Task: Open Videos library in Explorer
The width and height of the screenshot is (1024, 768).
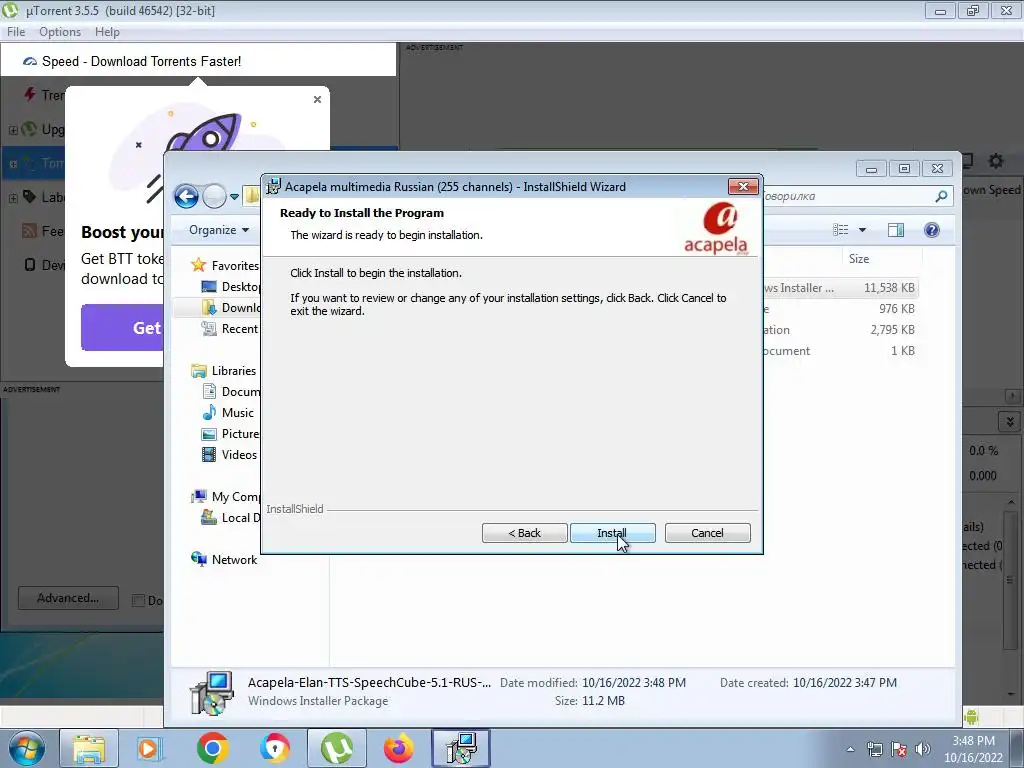Action: (229, 455)
